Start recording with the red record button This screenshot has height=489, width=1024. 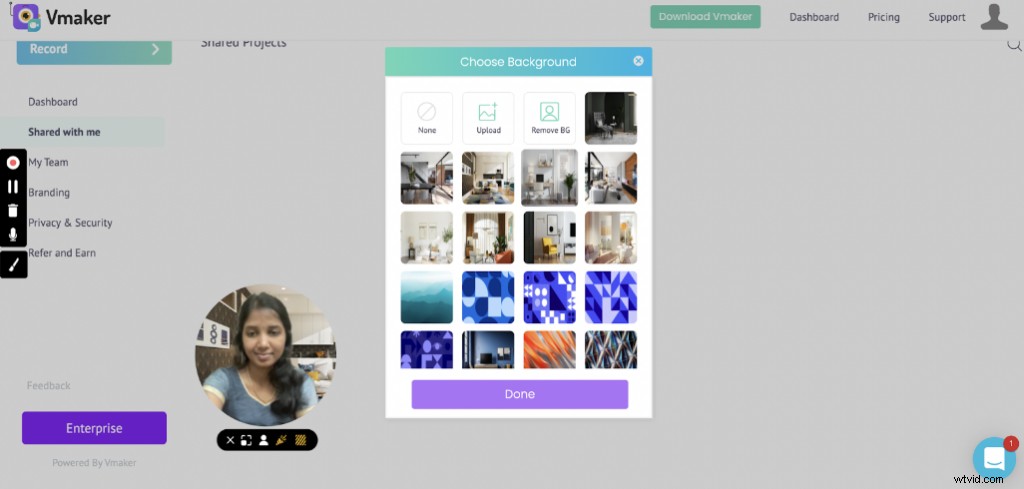13,163
